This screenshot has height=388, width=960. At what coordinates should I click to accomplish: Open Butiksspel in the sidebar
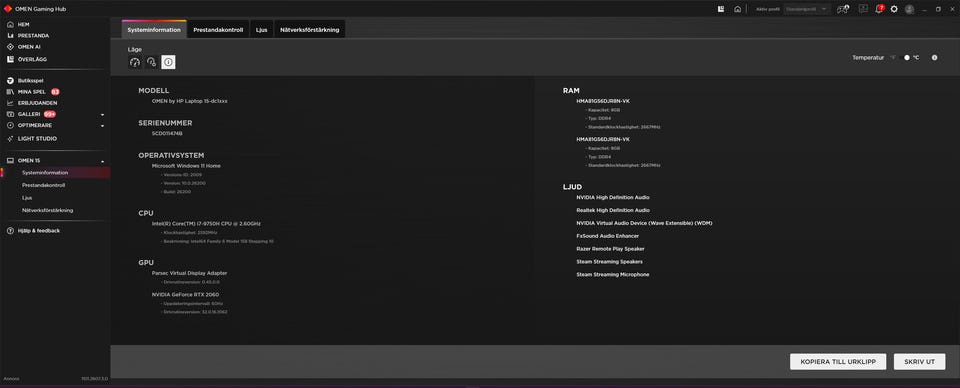click(x=31, y=80)
